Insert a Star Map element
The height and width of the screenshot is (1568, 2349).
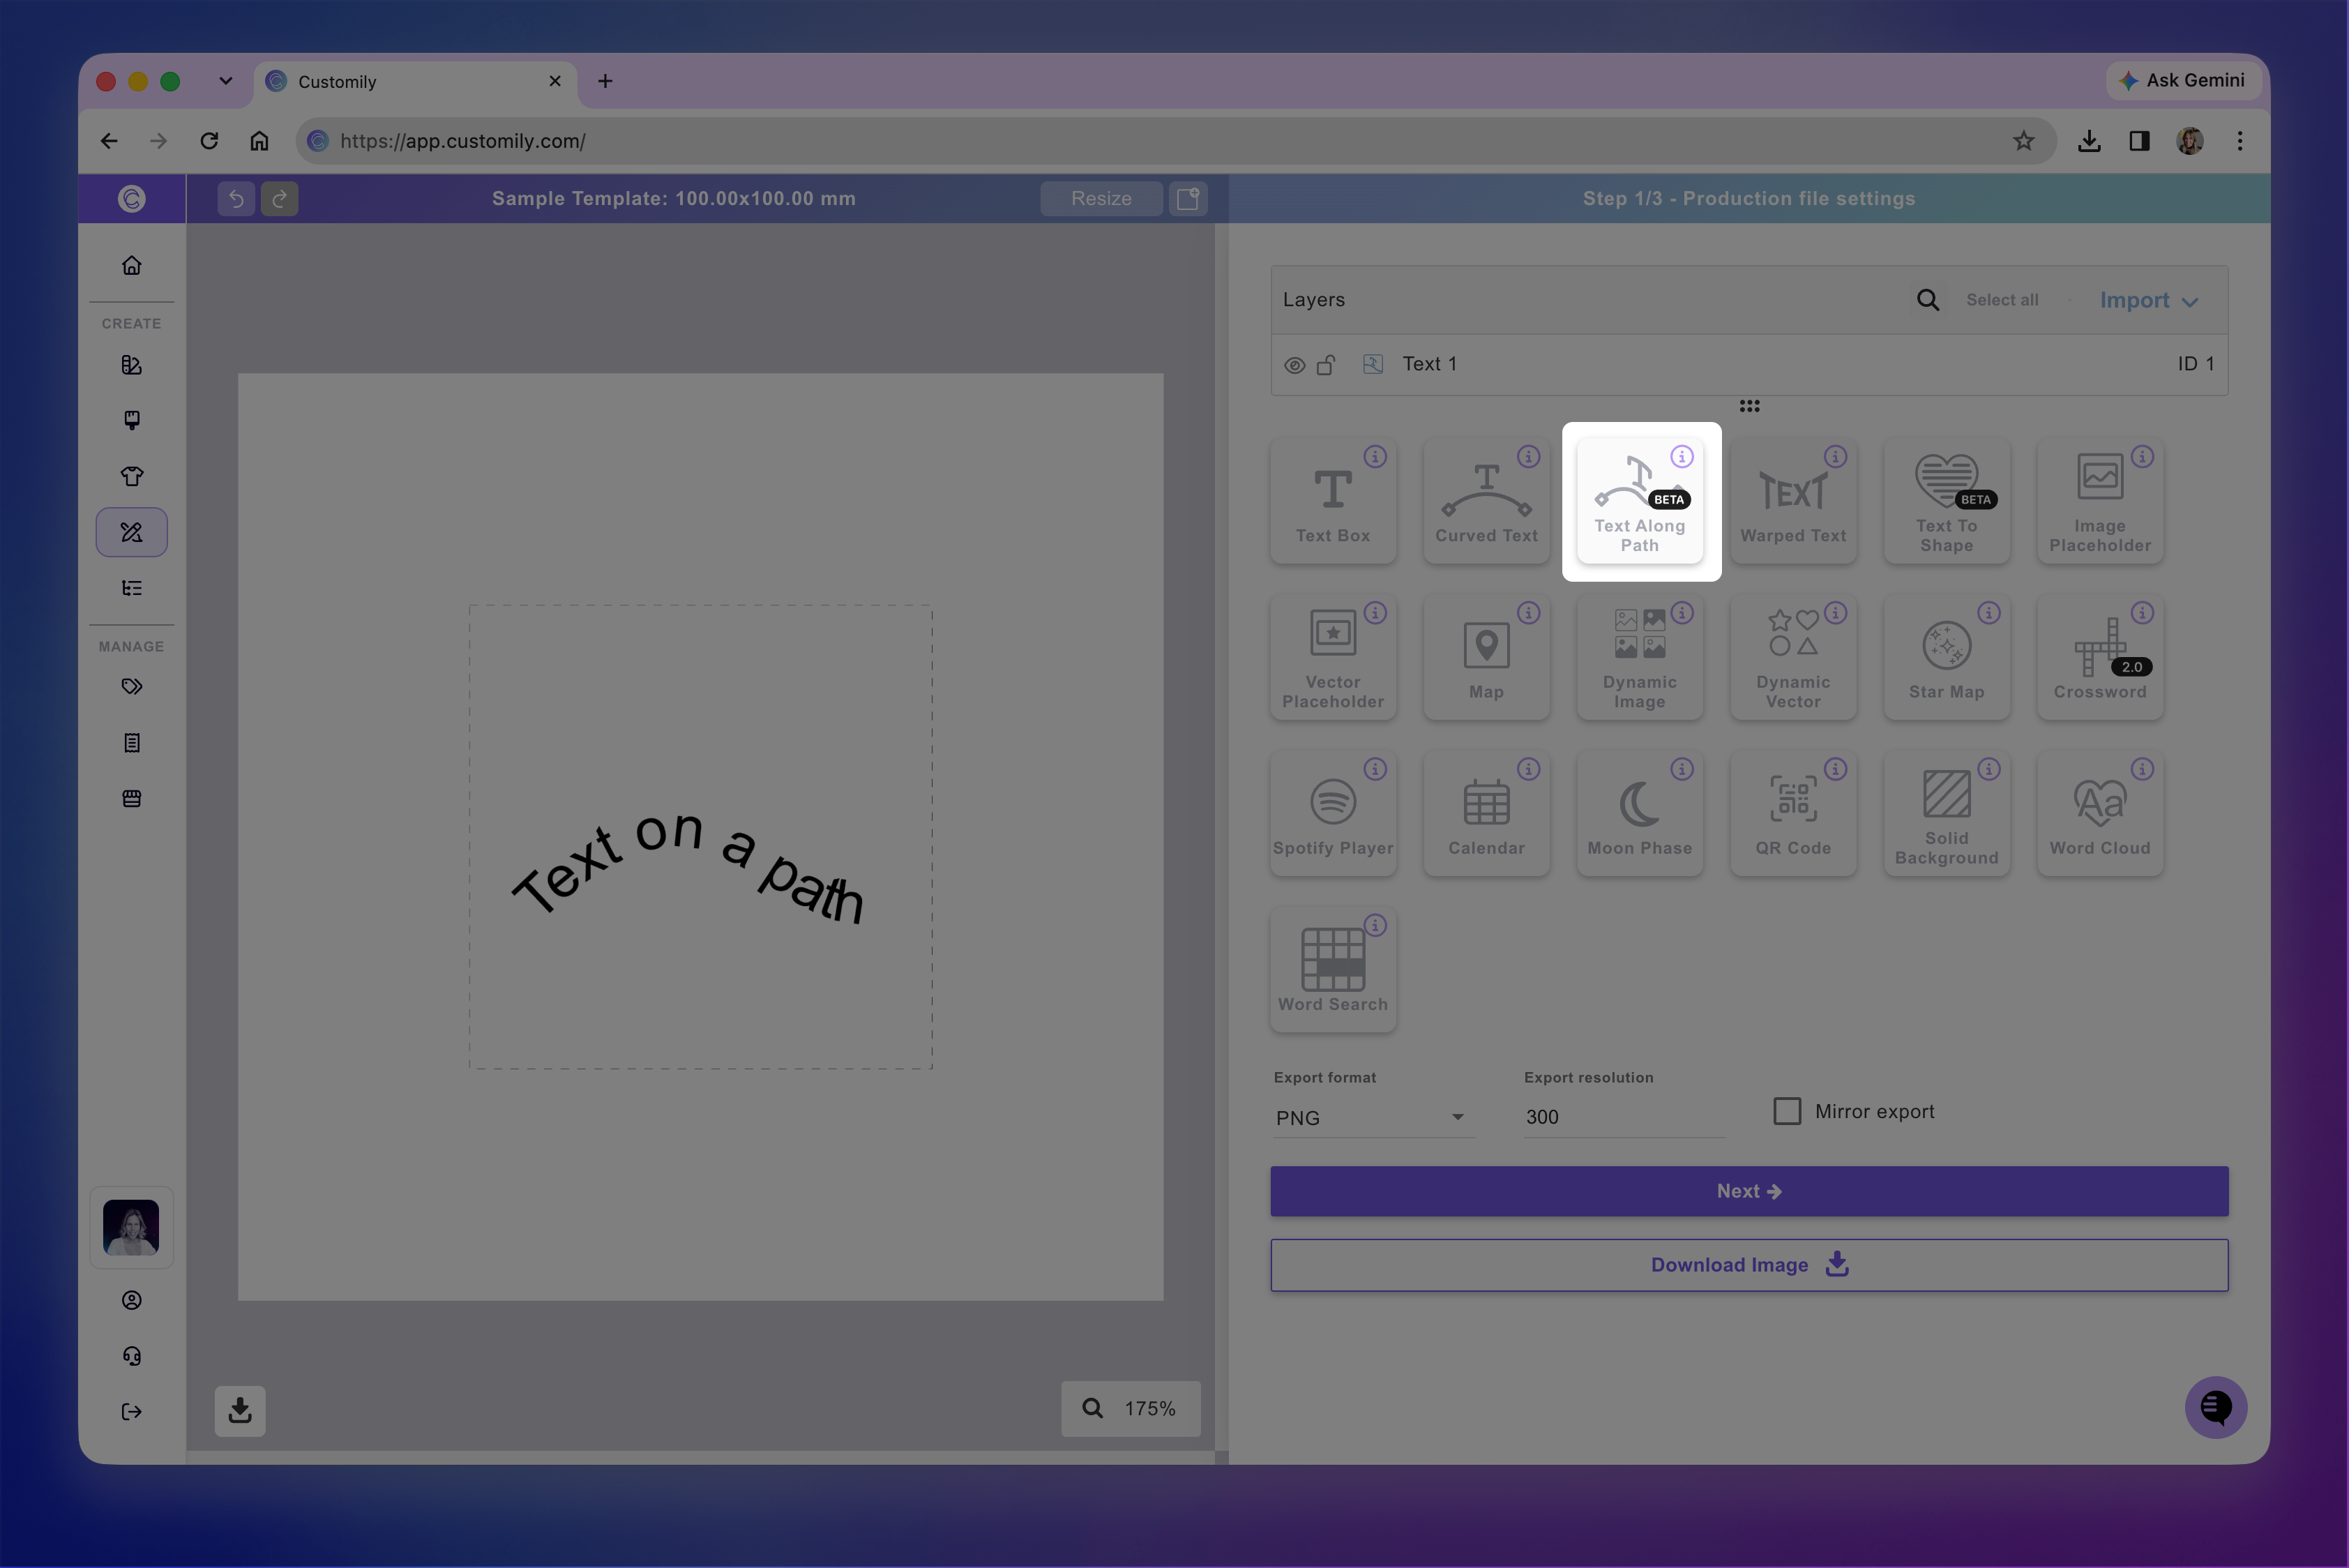coord(1946,657)
